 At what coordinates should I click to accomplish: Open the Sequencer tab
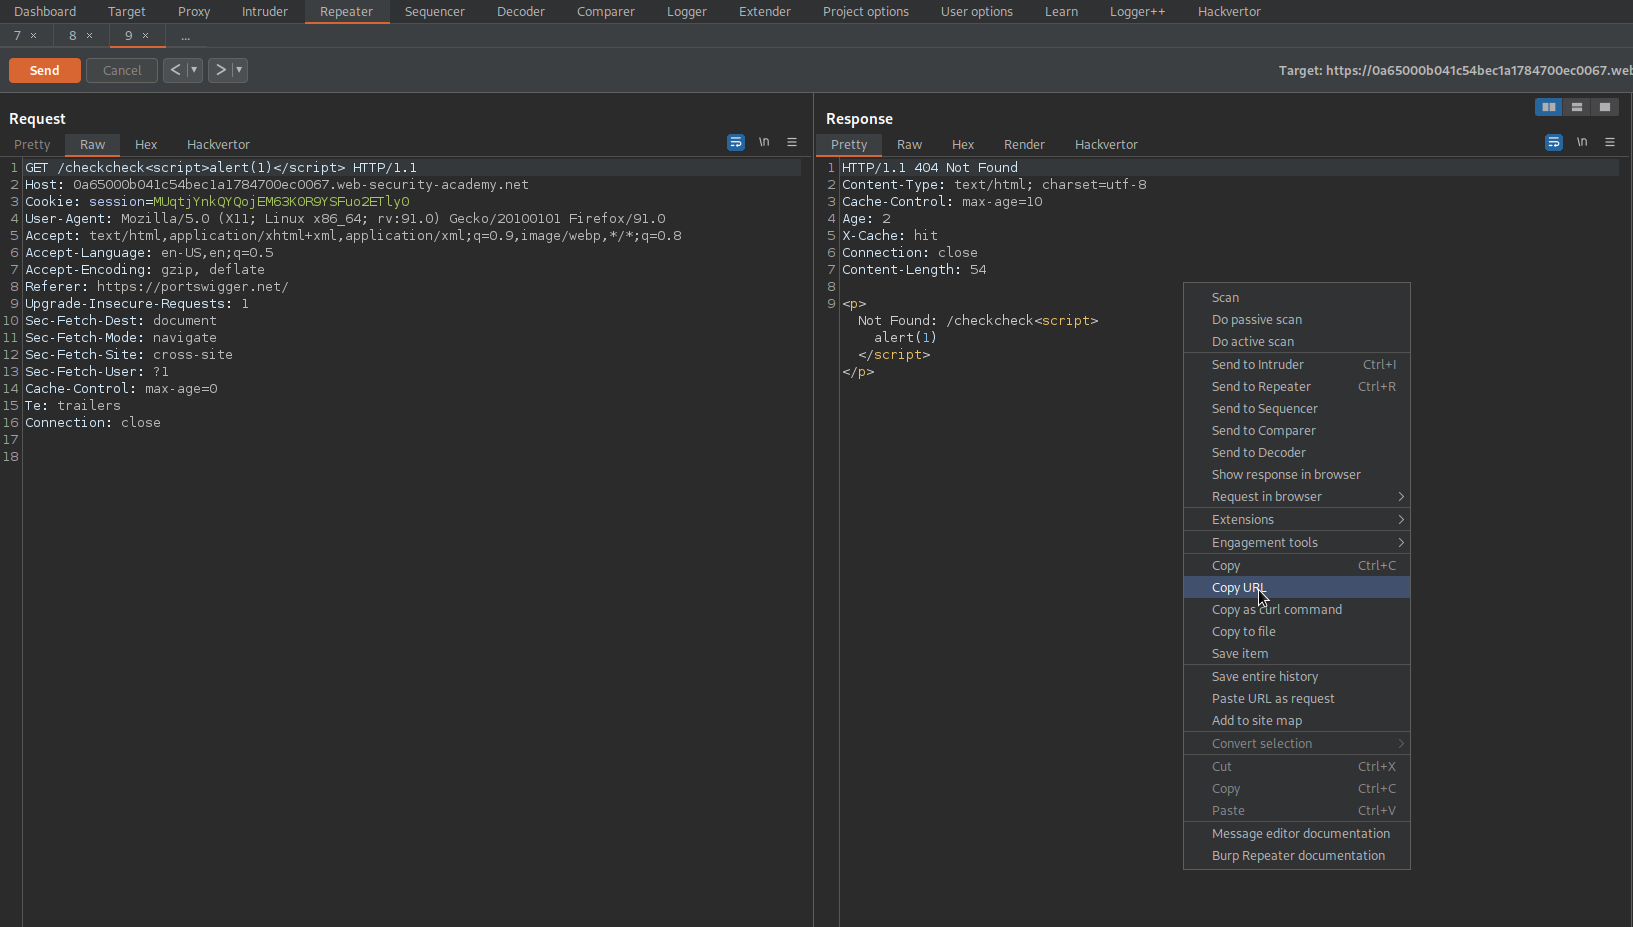coord(435,12)
